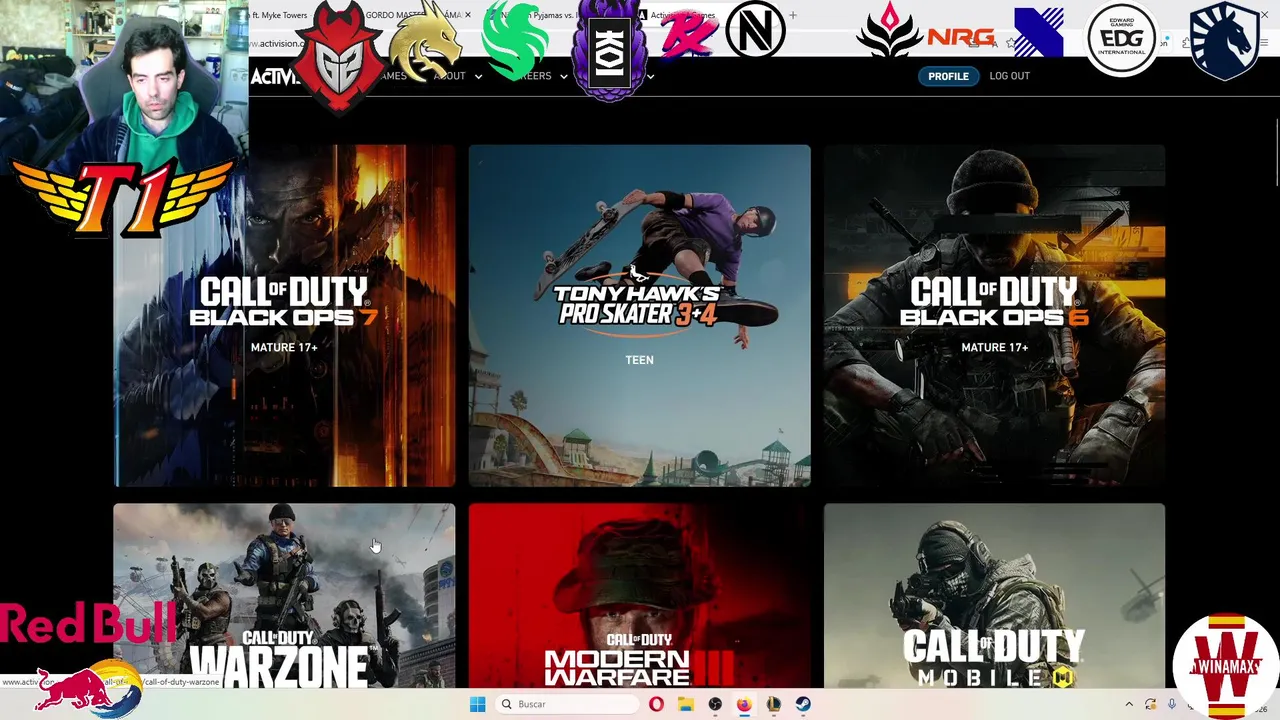Open the Call of Duty Black Ops 7 card
The width and height of the screenshot is (1280, 720).
[284, 316]
